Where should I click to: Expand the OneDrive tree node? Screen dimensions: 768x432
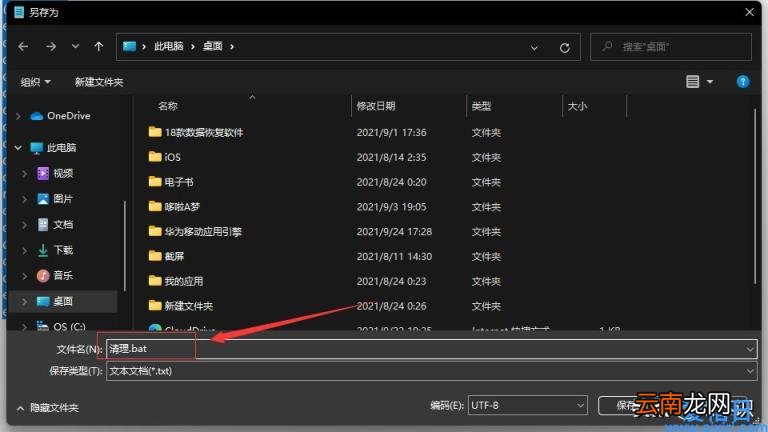[x=18, y=116]
